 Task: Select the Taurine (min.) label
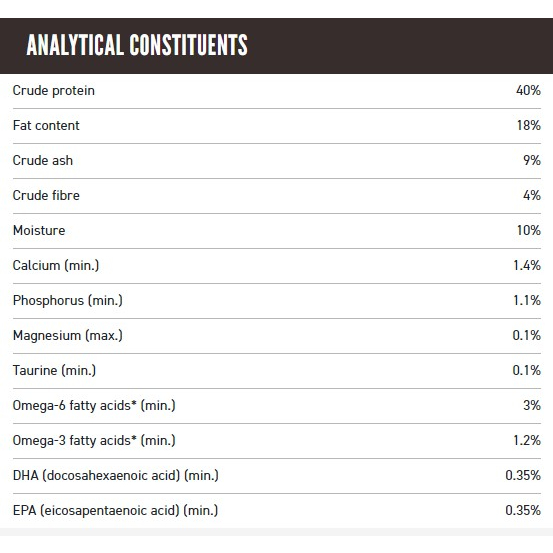click(x=54, y=370)
